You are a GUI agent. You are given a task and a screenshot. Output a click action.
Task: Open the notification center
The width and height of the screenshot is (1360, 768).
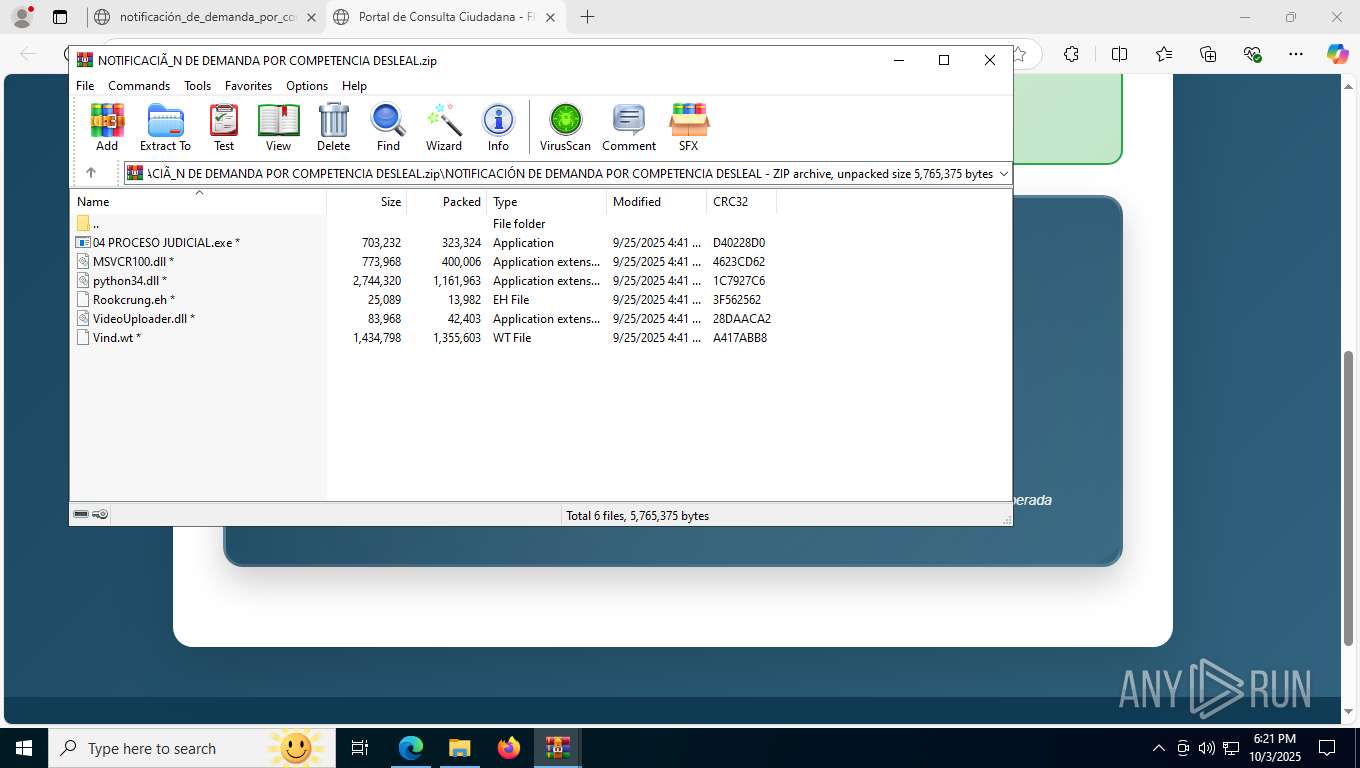[1327, 748]
